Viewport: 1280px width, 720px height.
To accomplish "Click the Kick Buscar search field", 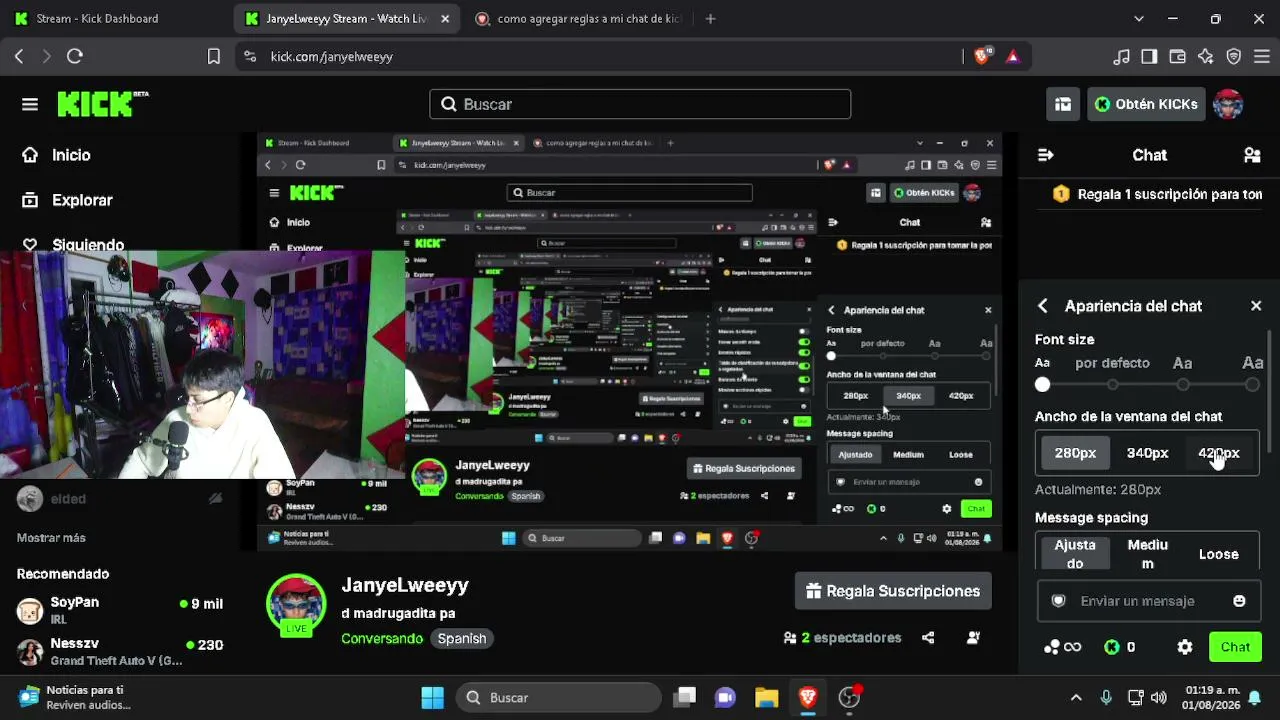I will pyautogui.click(x=640, y=104).
